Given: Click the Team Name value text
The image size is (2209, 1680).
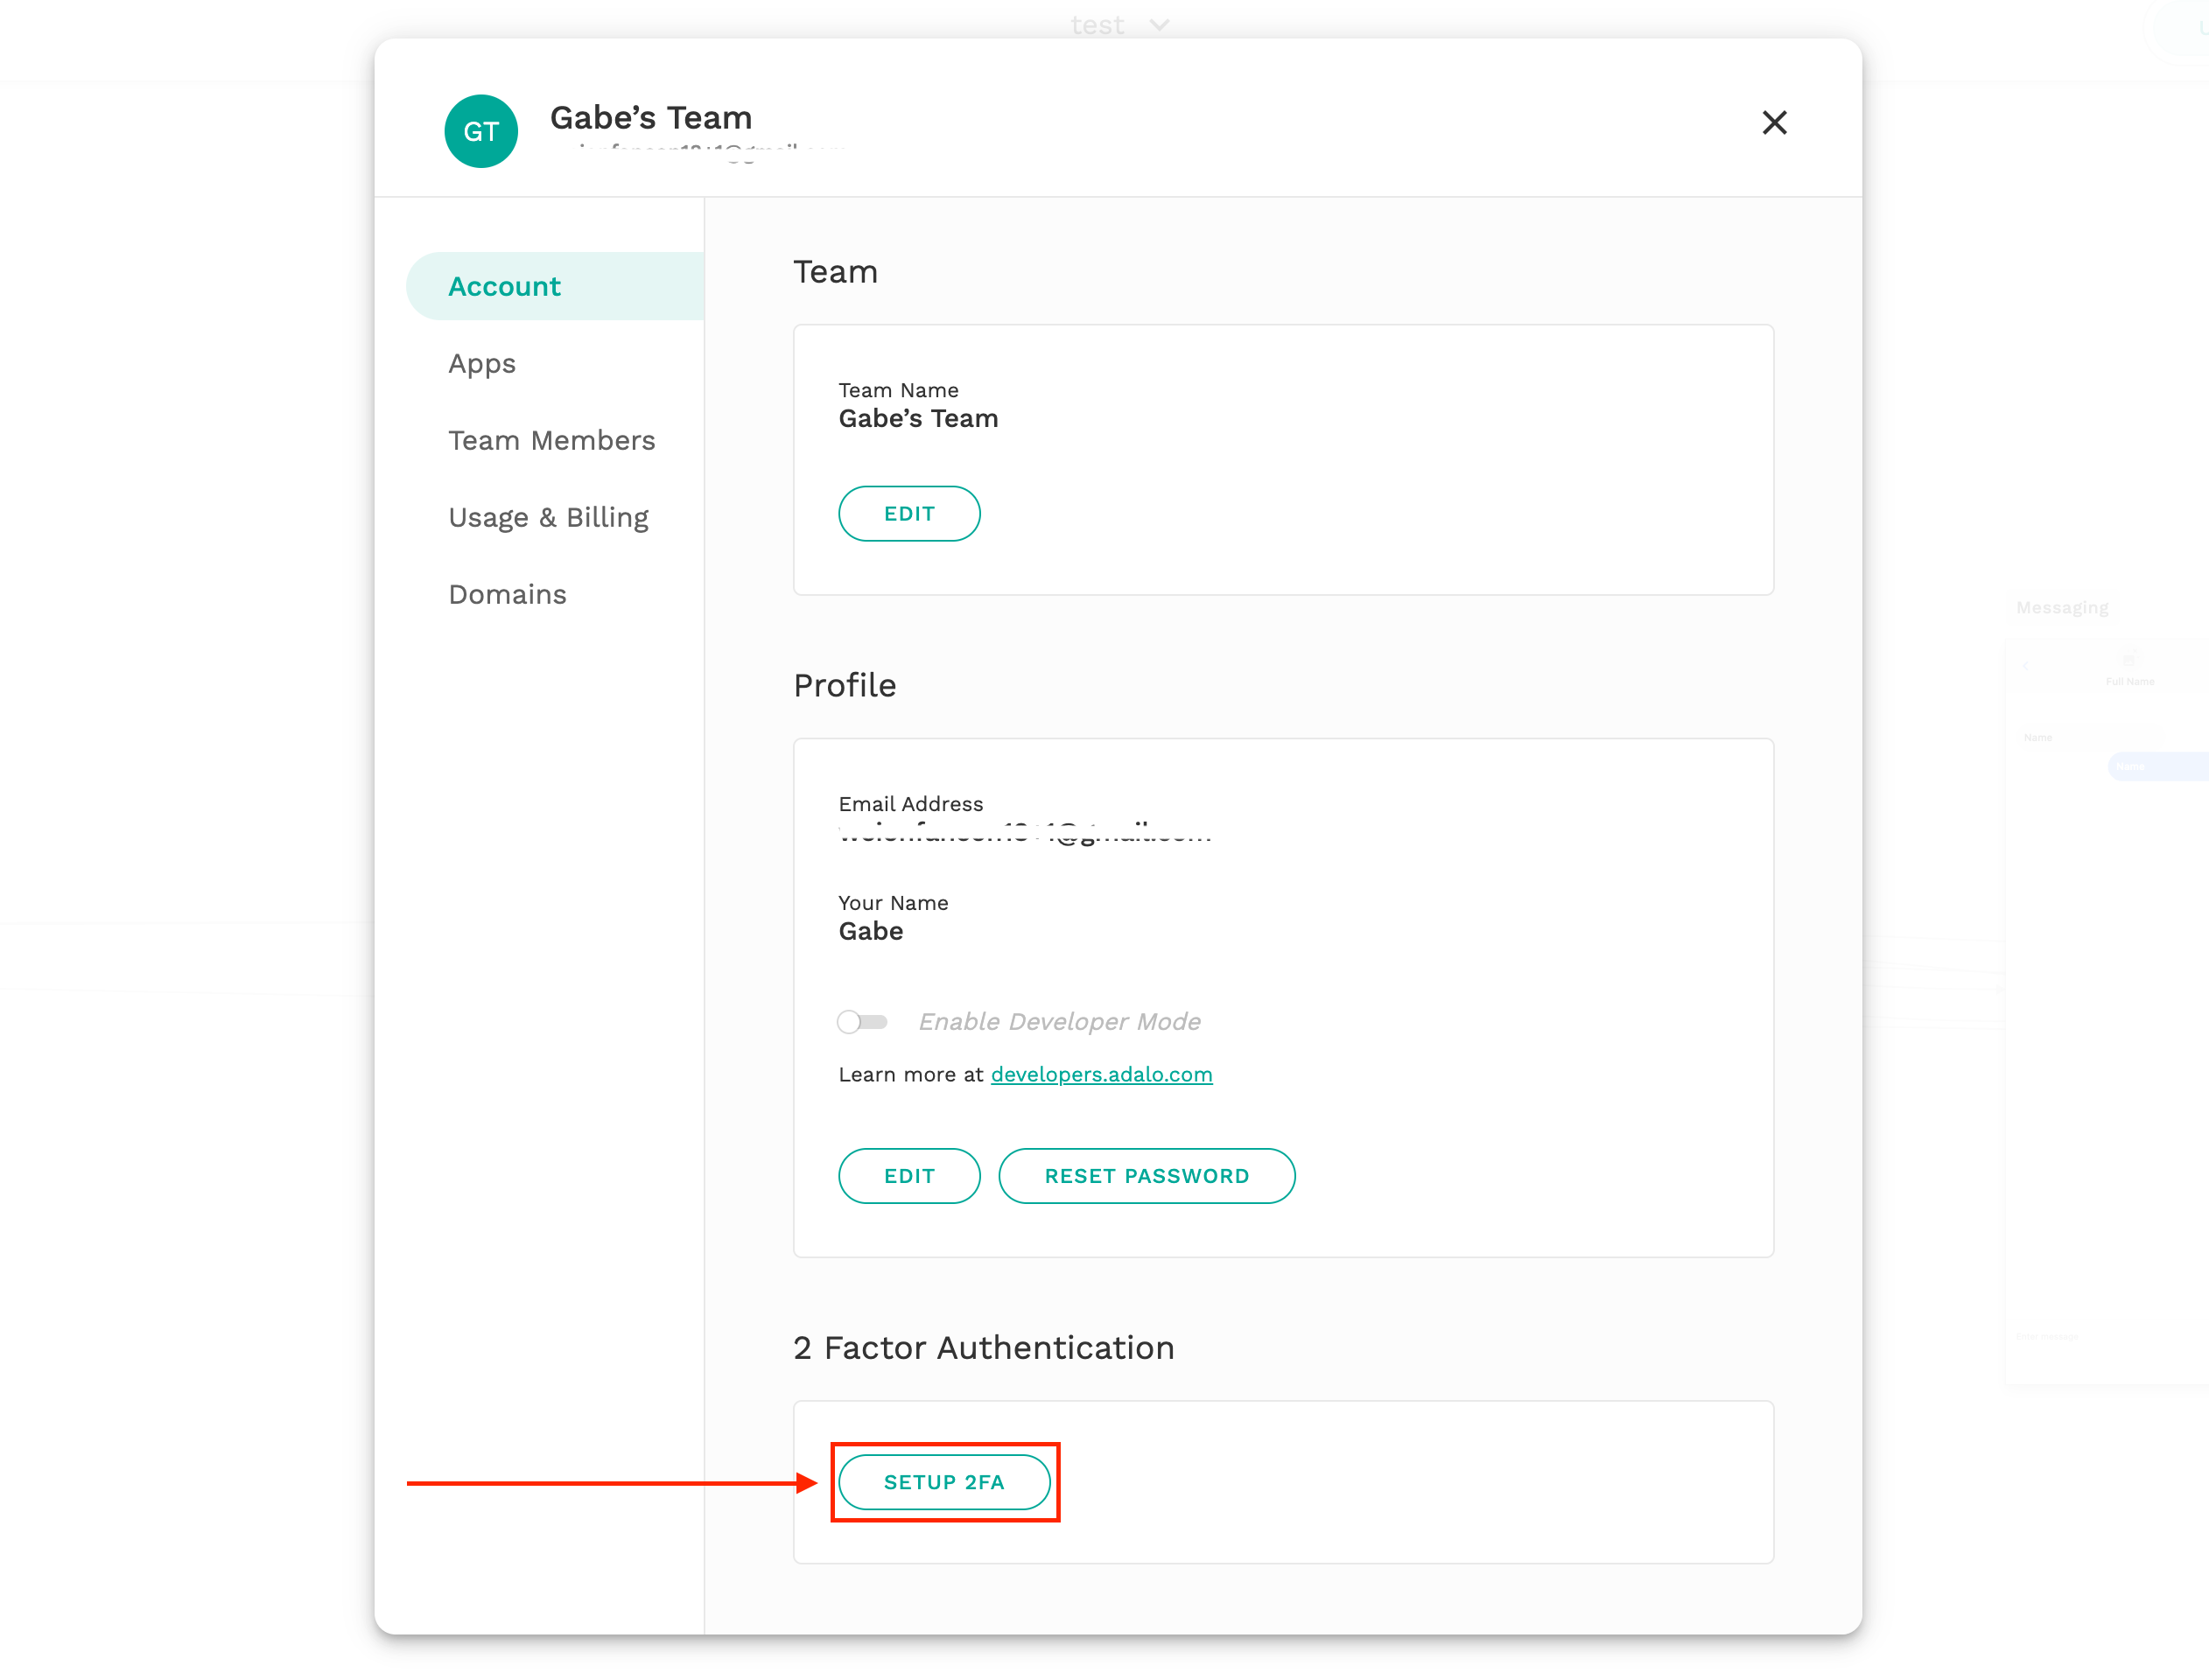Looking at the screenshot, I should tap(917, 418).
